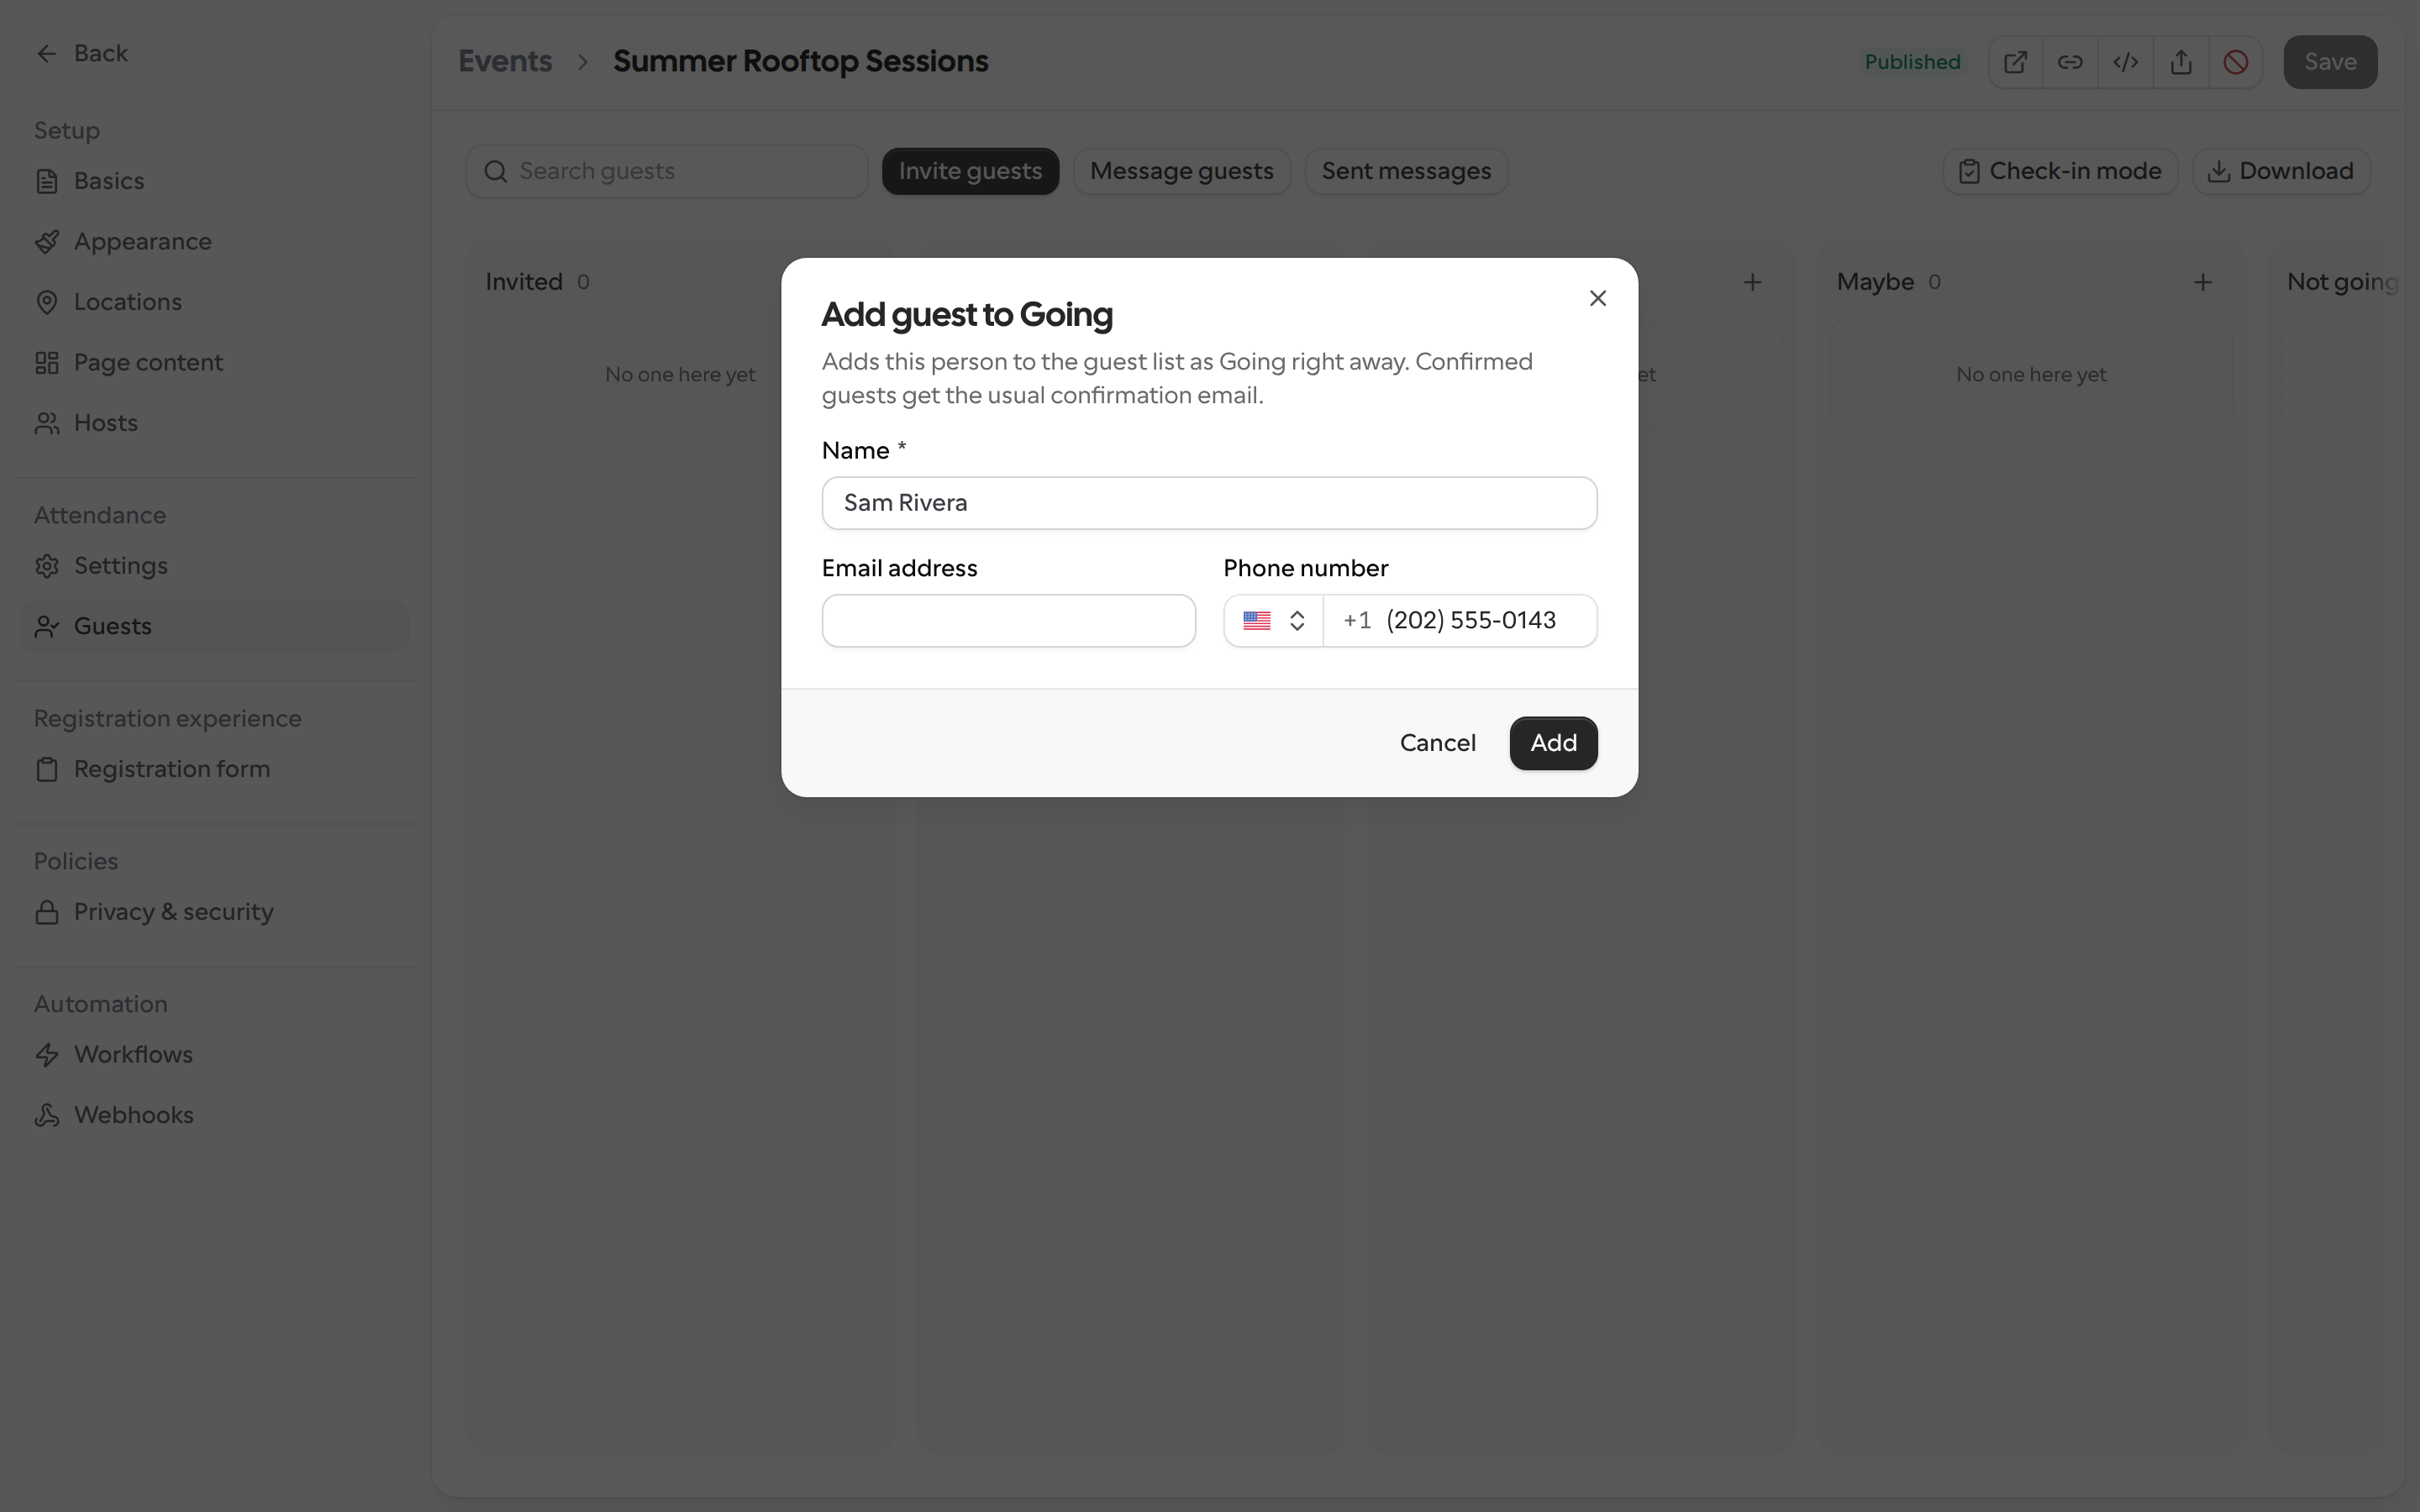This screenshot has width=2420, height=1512.
Task: Open Locations in sidebar
Action: (215, 302)
